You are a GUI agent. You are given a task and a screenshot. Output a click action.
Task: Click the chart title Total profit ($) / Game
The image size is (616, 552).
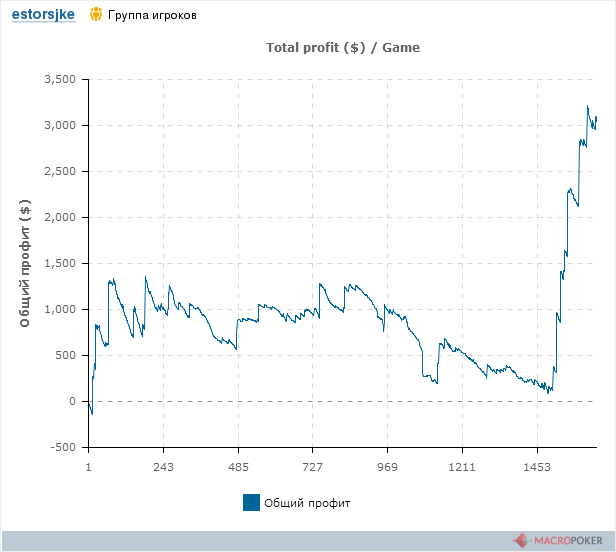pyautogui.click(x=343, y=47)
